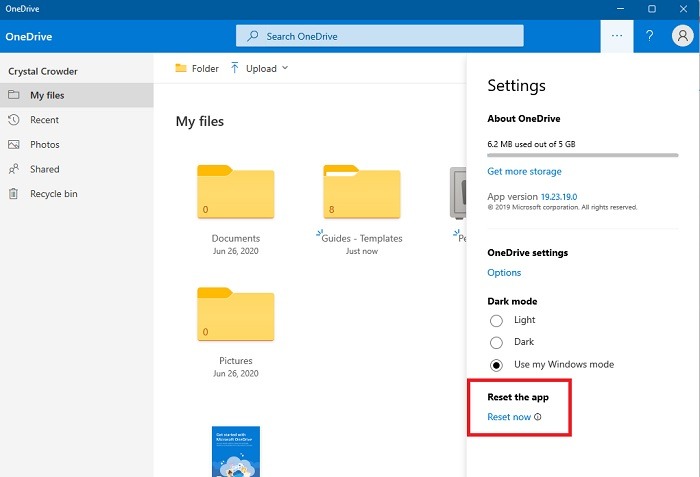Open the Options link under OneDrive settings
The image size is (700, 477).
[504, 272]
